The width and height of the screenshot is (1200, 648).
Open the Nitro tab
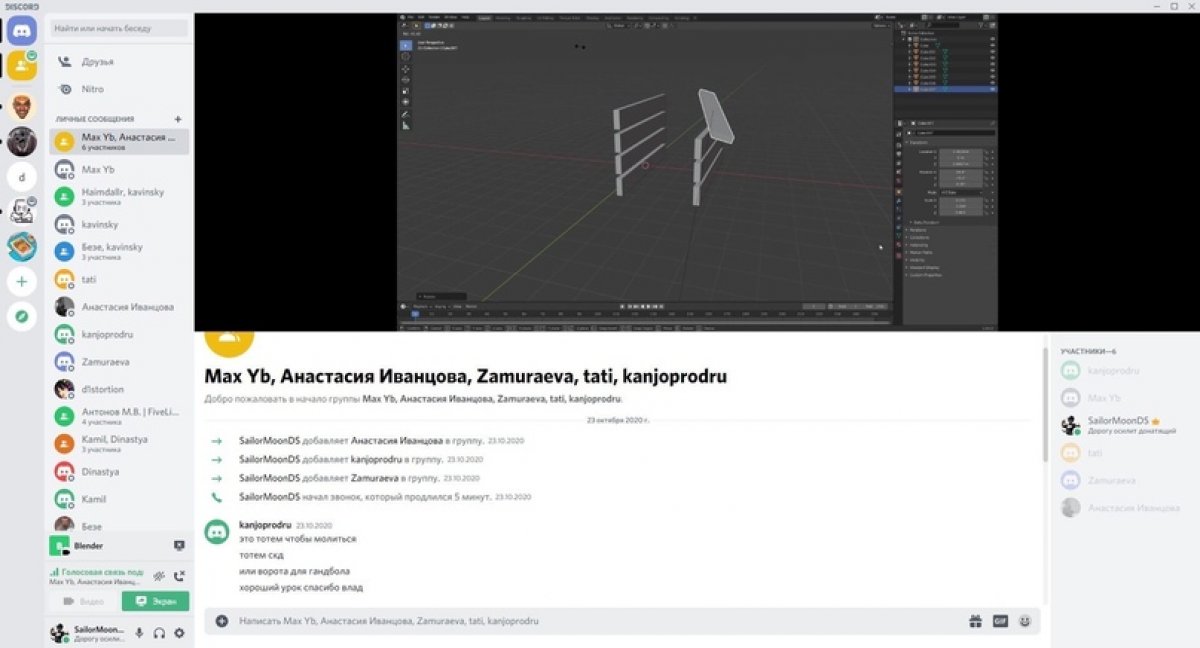92,89
